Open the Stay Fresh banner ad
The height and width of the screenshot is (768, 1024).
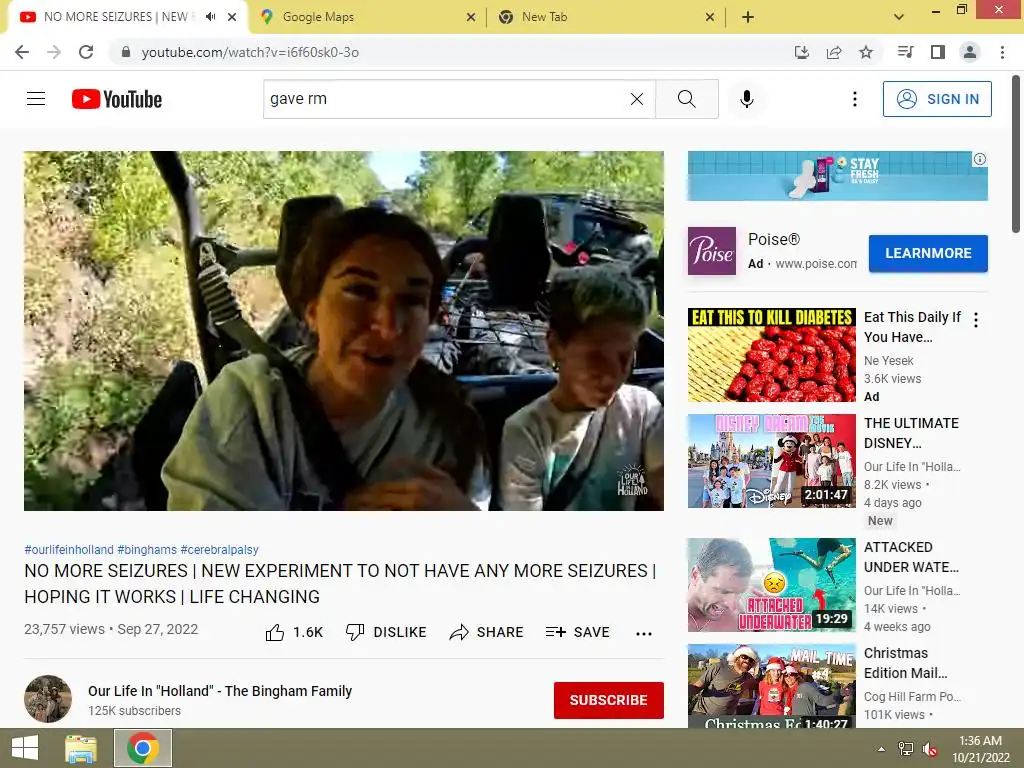point(837,176)
